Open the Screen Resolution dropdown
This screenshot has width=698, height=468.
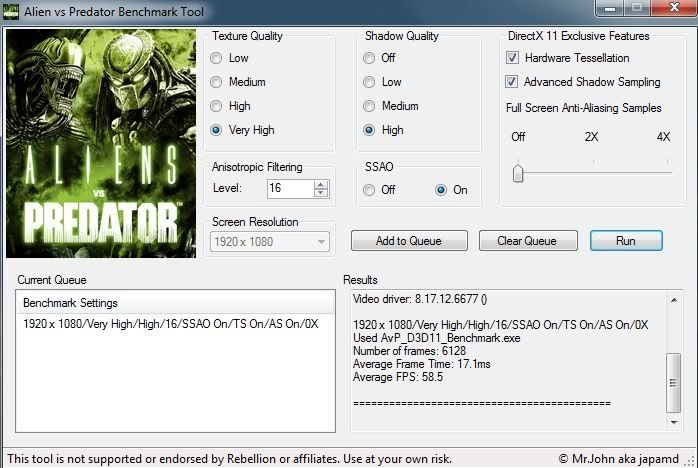pyautogui.click(x=270, y=242)
